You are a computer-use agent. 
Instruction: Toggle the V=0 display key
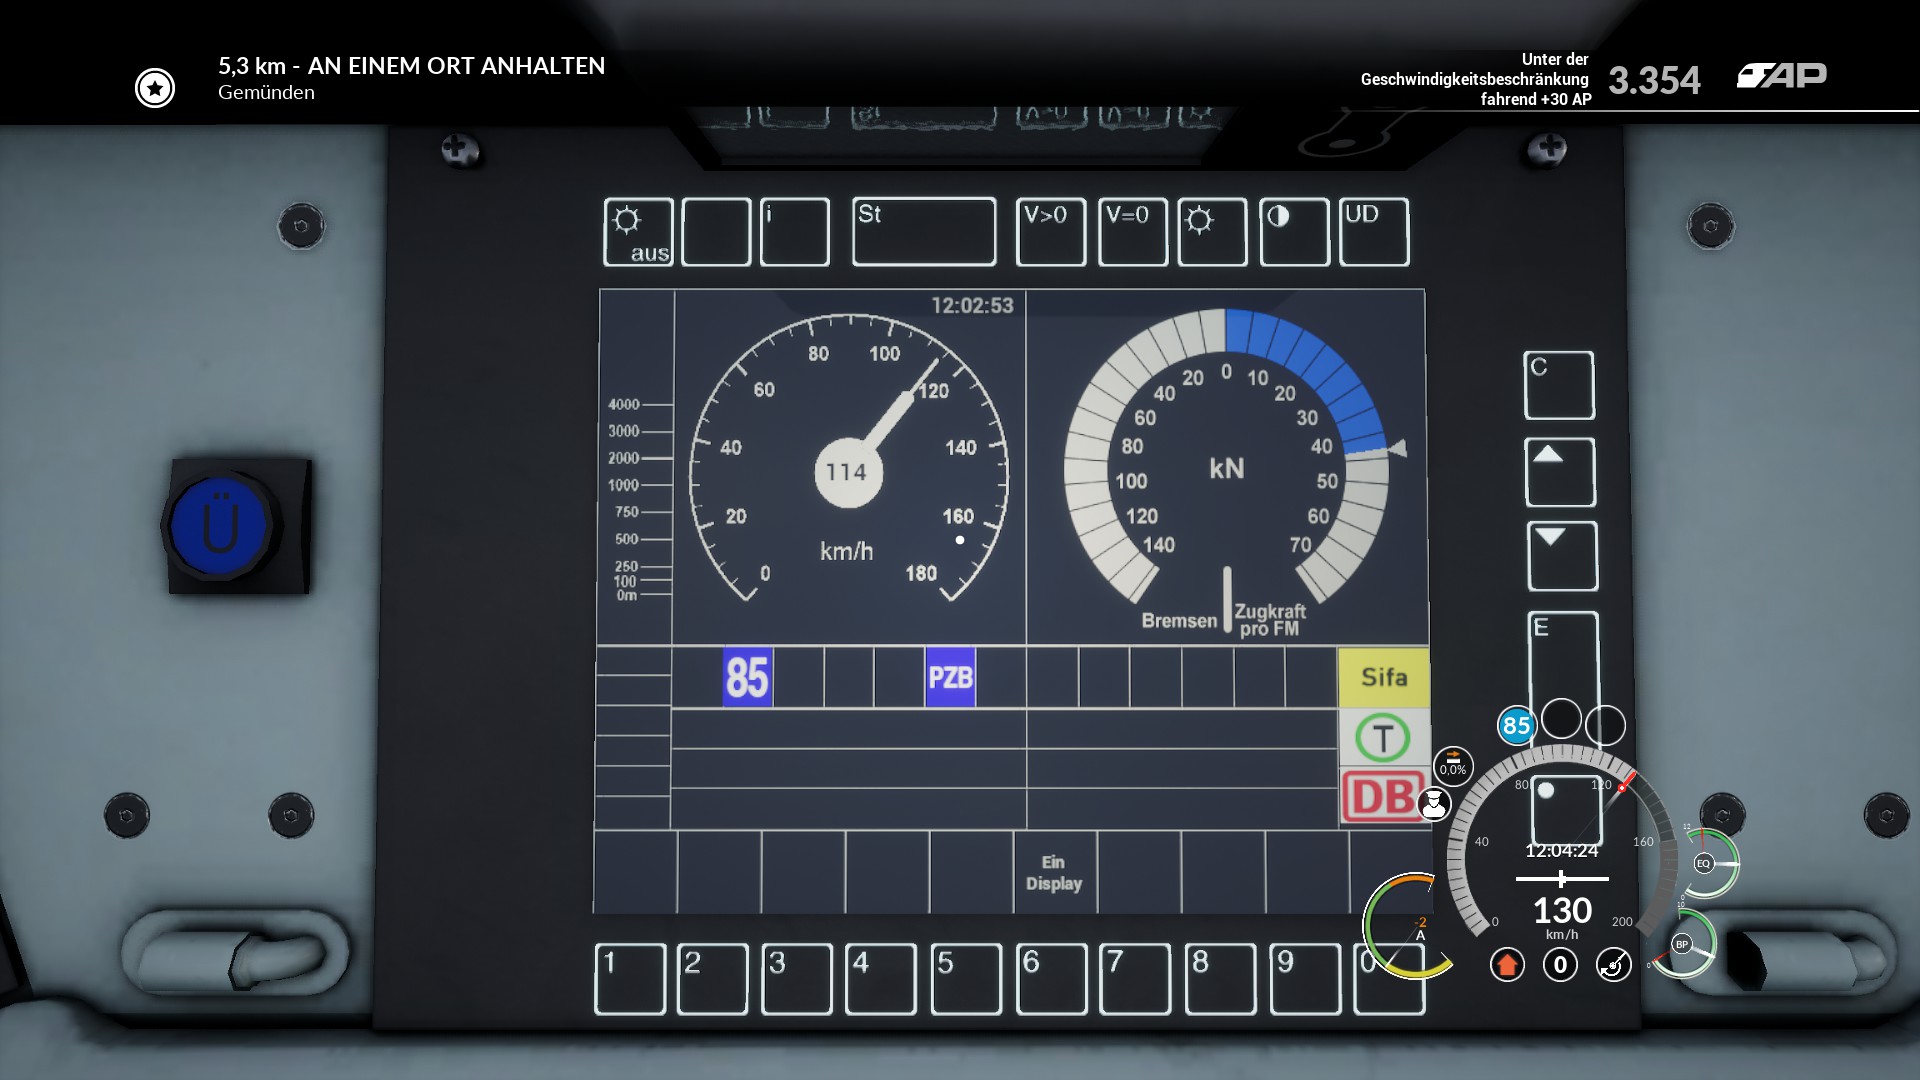(x=1132, y=232)
